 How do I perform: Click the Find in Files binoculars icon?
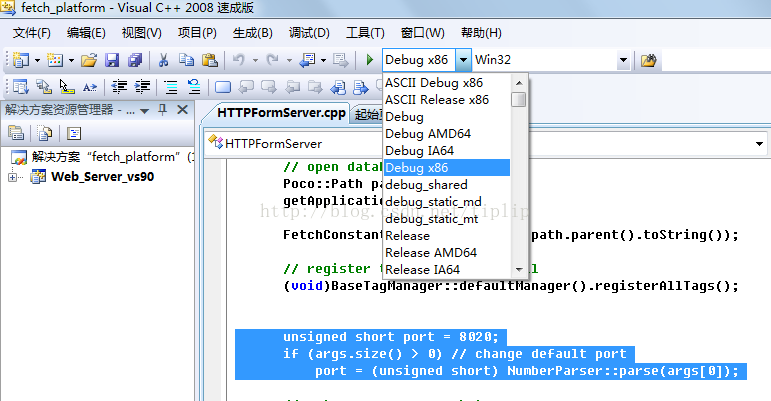point(649,60)
